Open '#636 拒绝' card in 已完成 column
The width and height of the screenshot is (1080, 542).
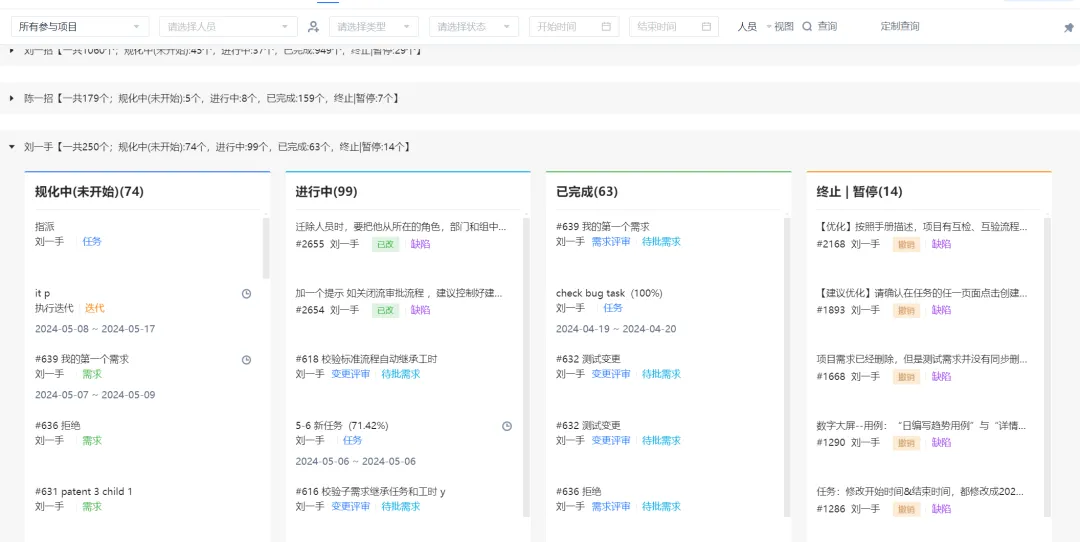pos(579,492)
